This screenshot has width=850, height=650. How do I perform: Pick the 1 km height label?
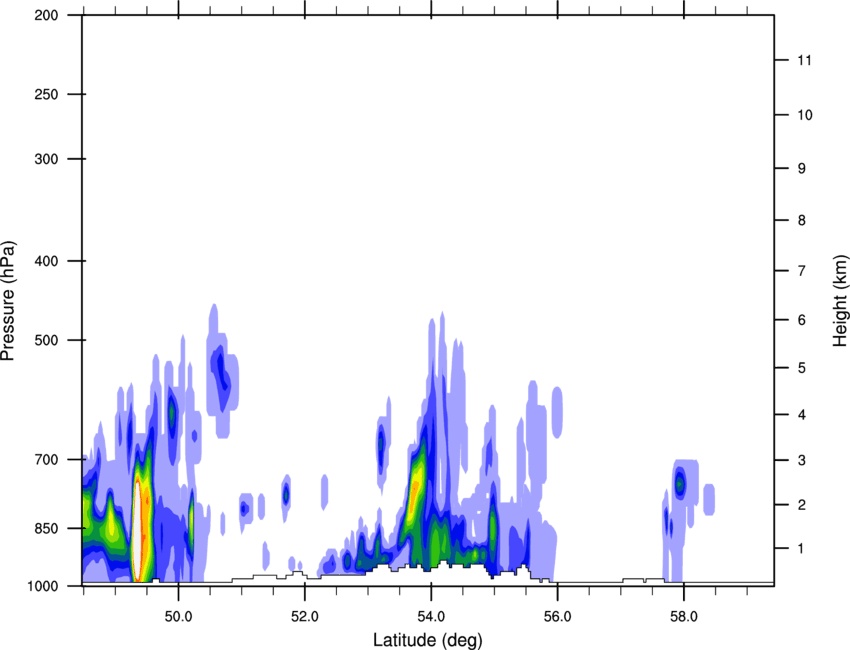point(802,549)
